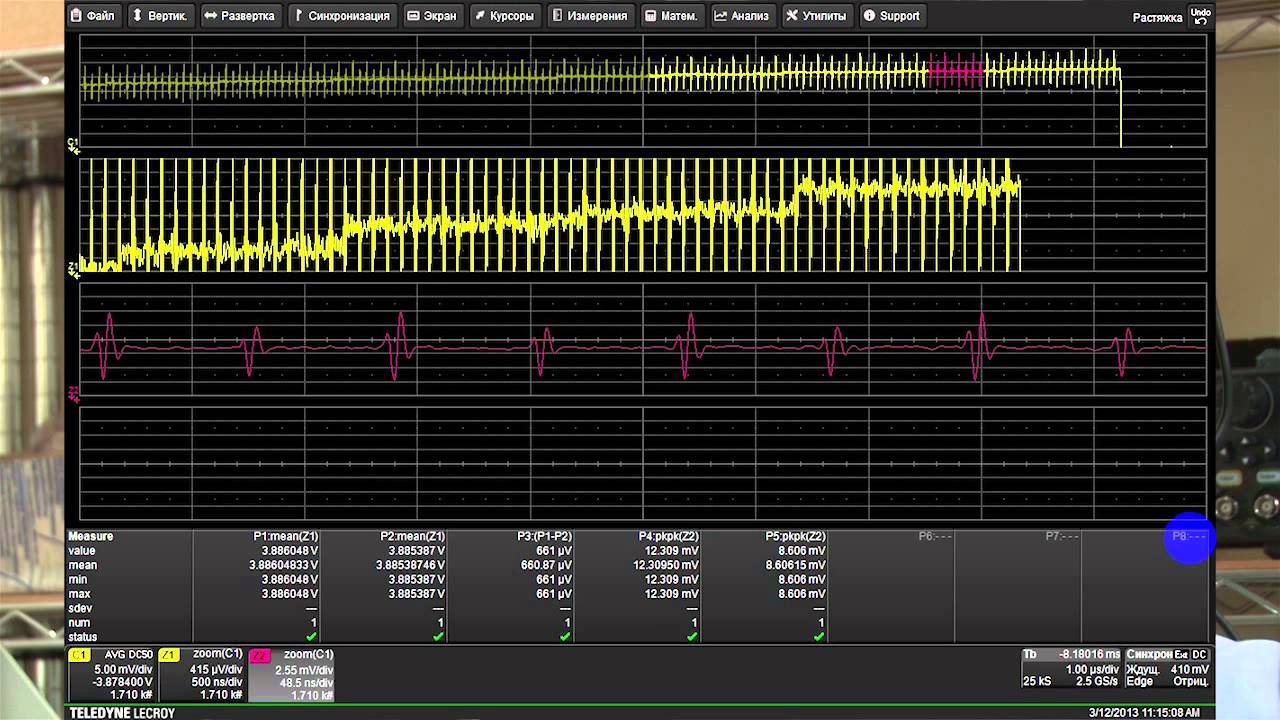Click the Measure table title

(90, 537)
